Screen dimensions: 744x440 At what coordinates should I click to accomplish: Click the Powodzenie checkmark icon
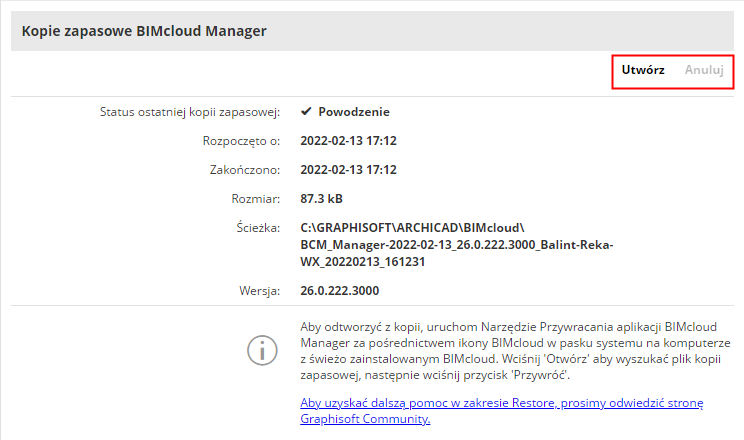[306, 112]
